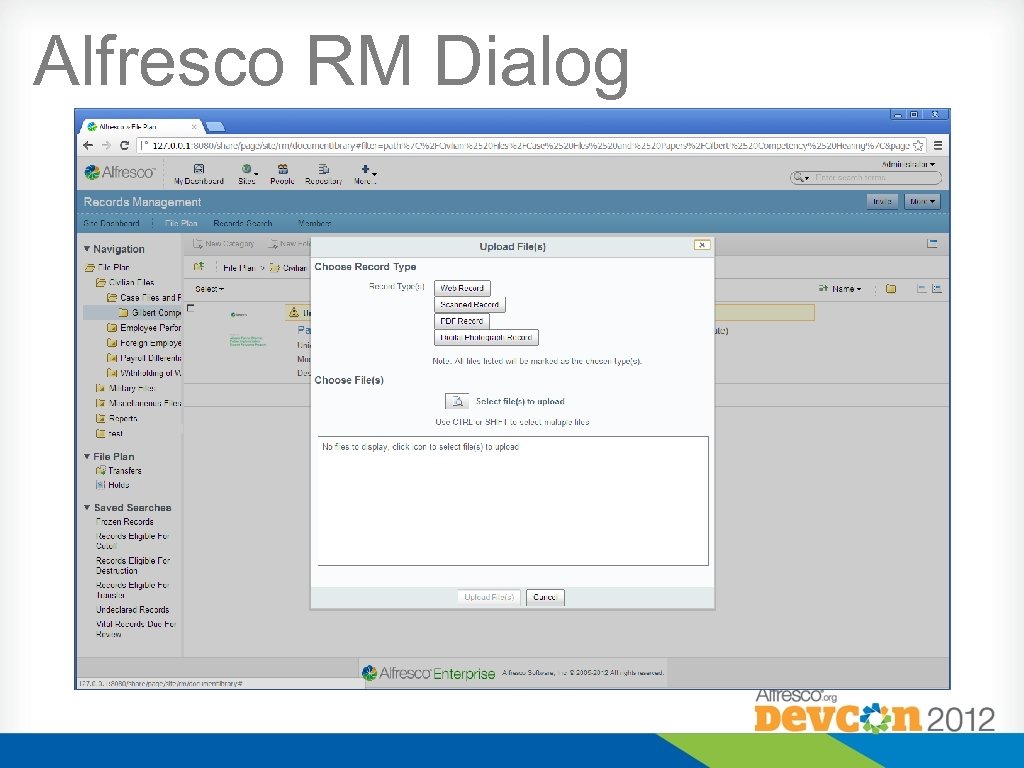
Task: Choose the Digital Photograph Record type
Action: 486,338
